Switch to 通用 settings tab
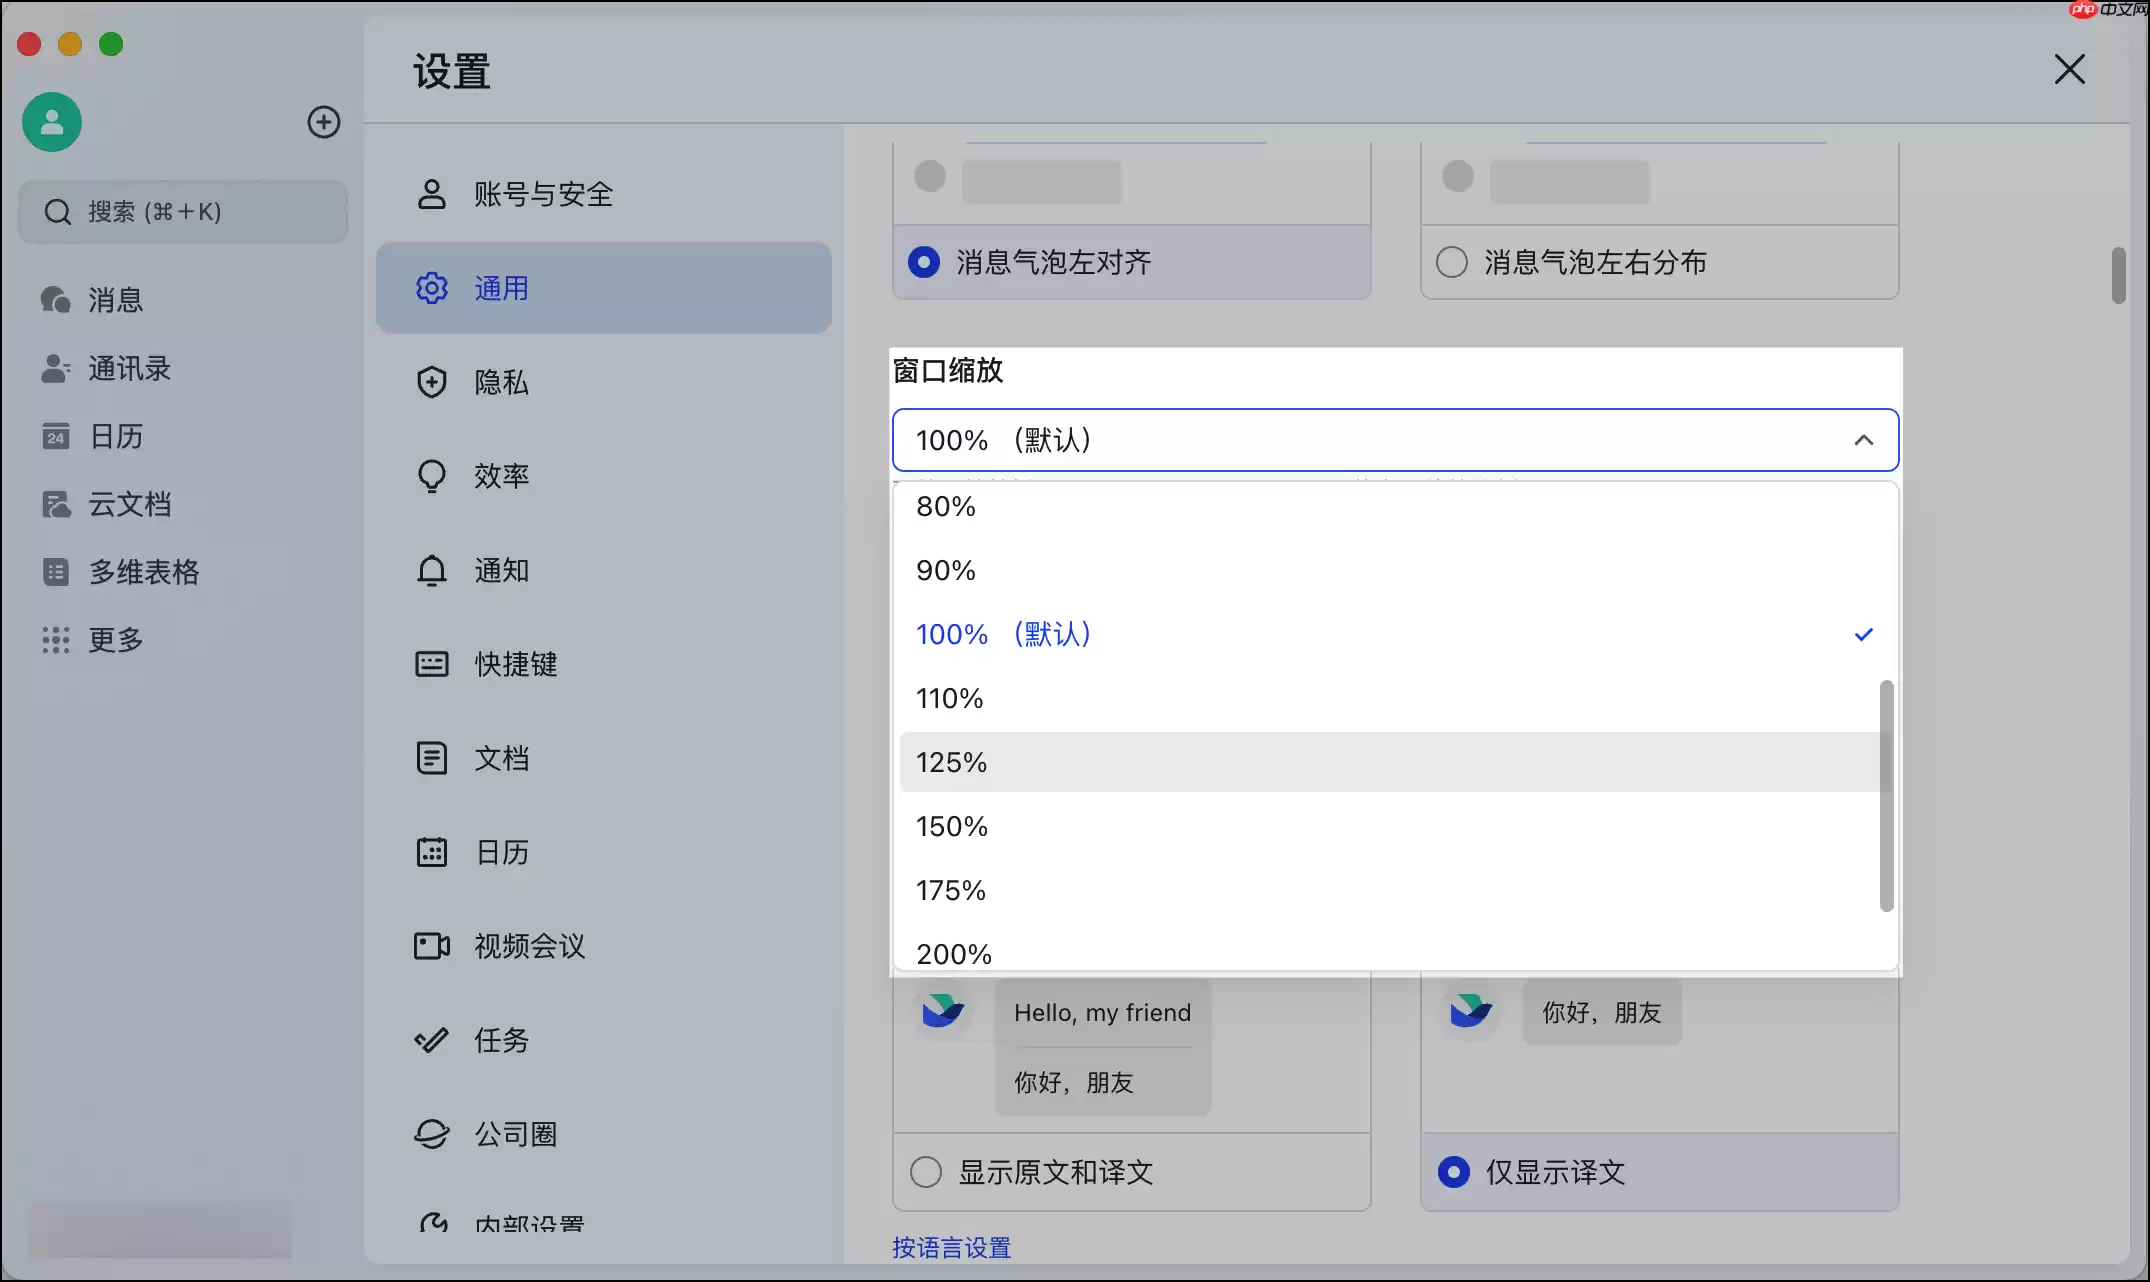2150x1282 pixels. coord(501,288)
